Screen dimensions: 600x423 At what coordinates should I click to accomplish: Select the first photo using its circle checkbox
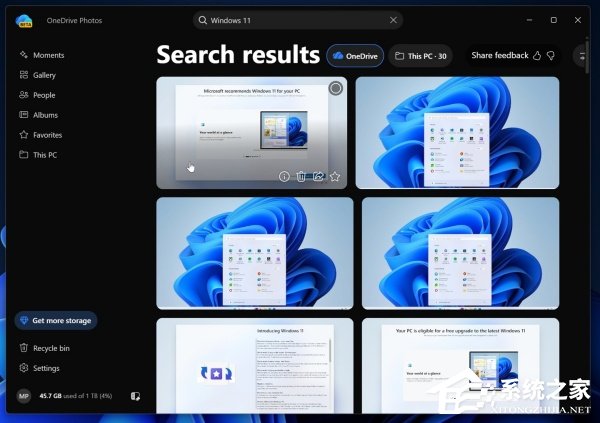[x=336, y=88]
